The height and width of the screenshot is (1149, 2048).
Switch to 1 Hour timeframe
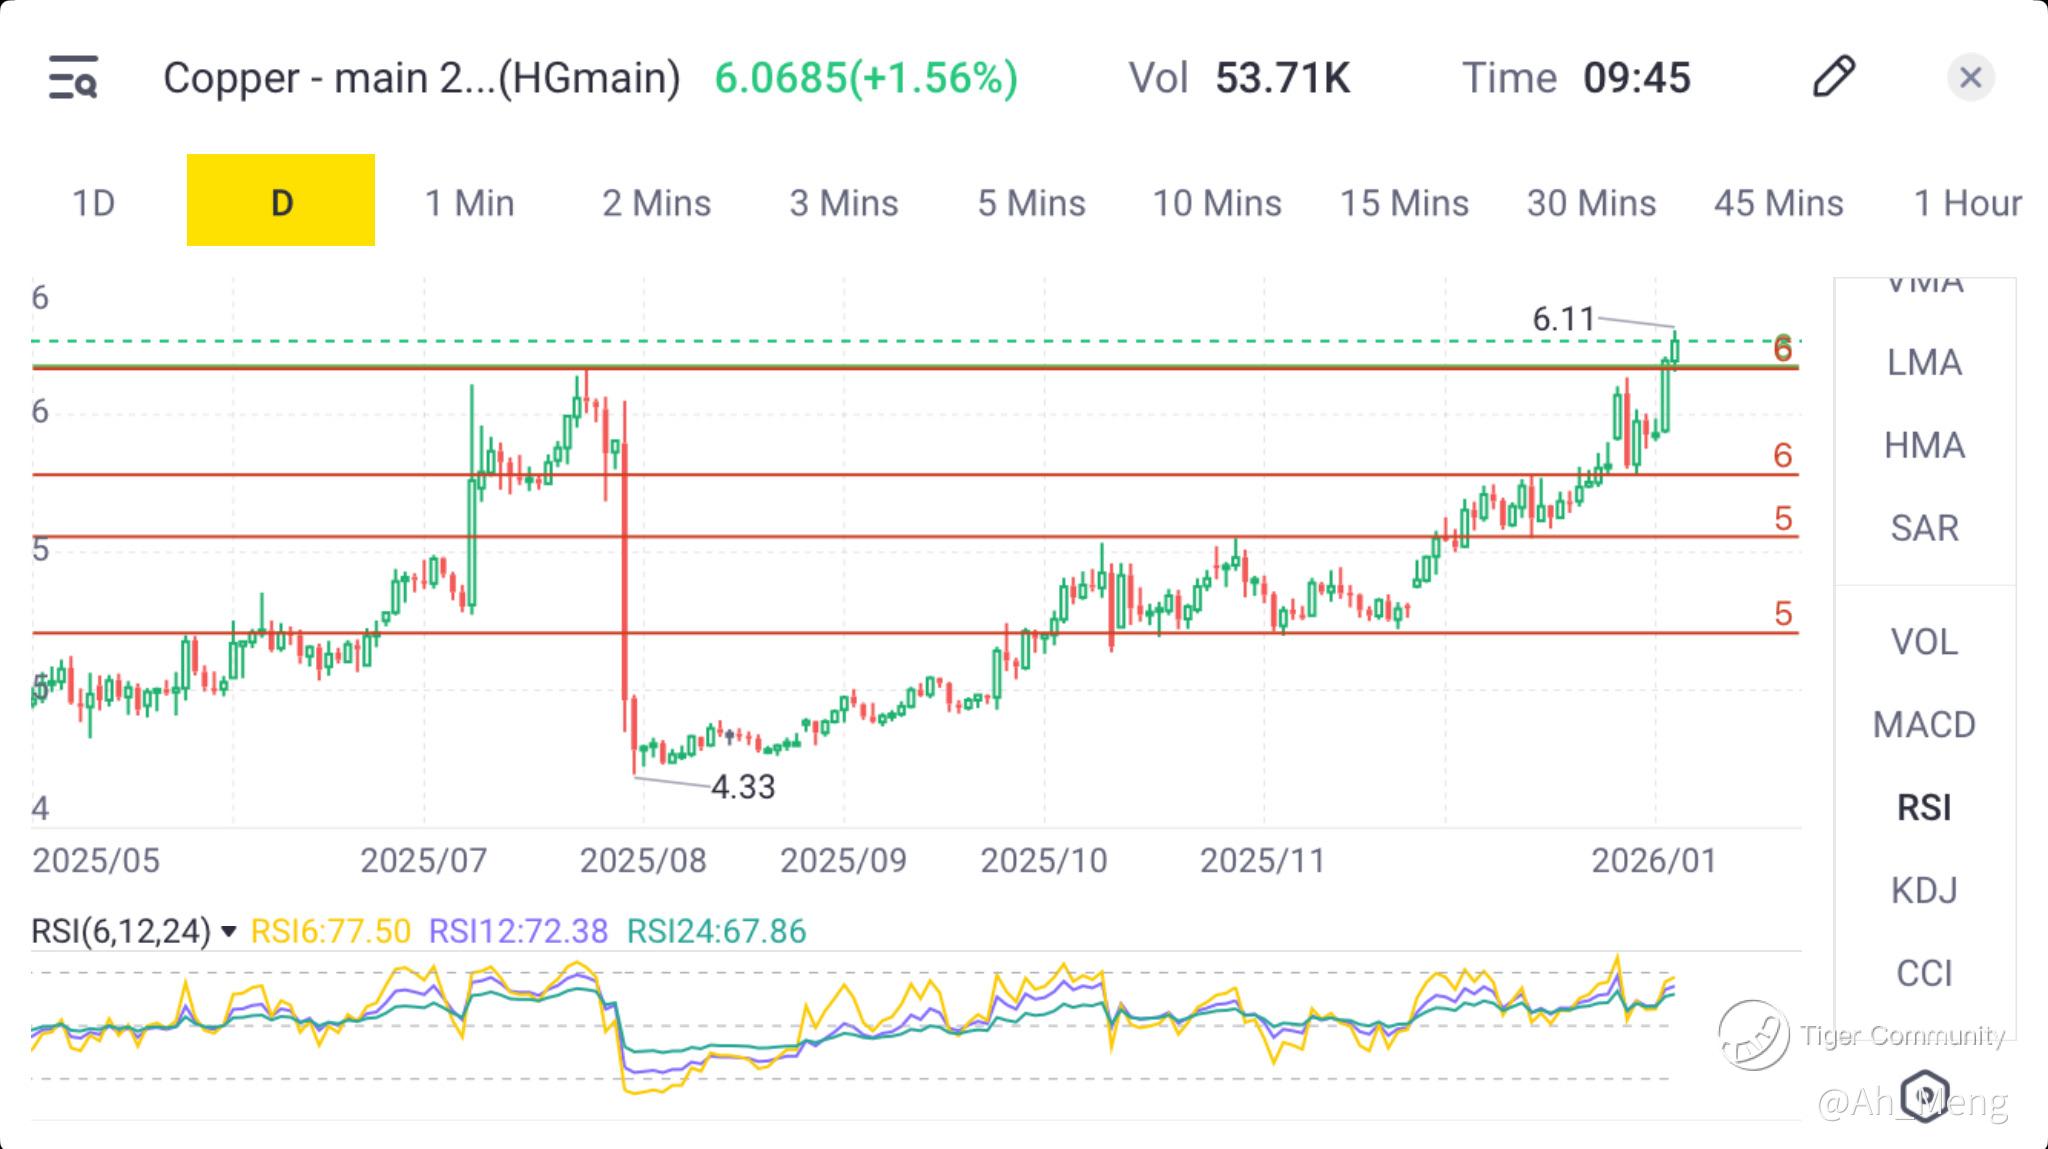pyautogui.click(x=1967, y=203)
